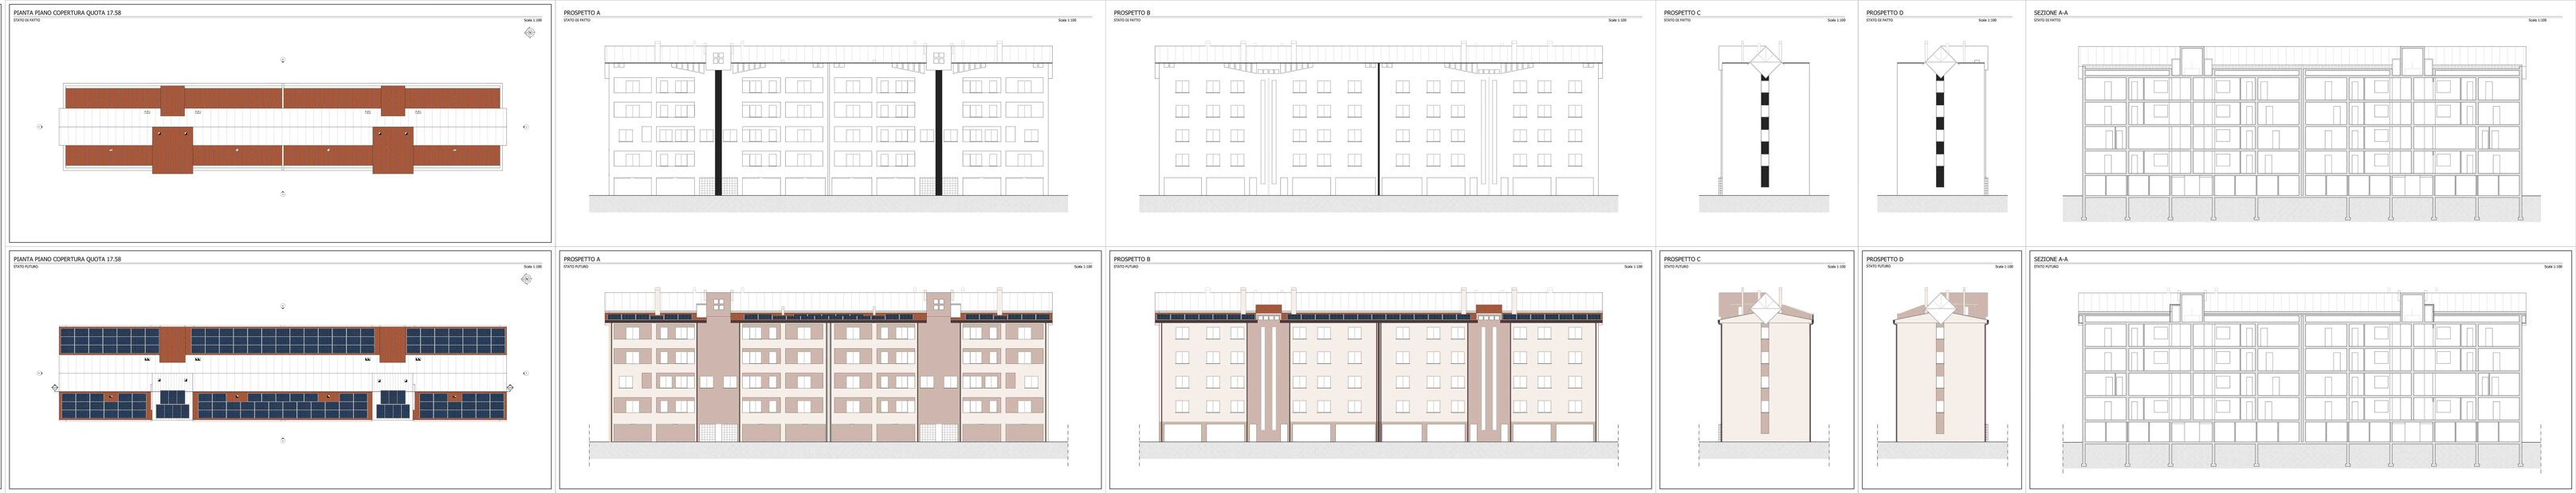This screenshot has width=2576, height=493.
Task: Select the colored future Prospetto C elevation drawing
Action: [1765, 370]
